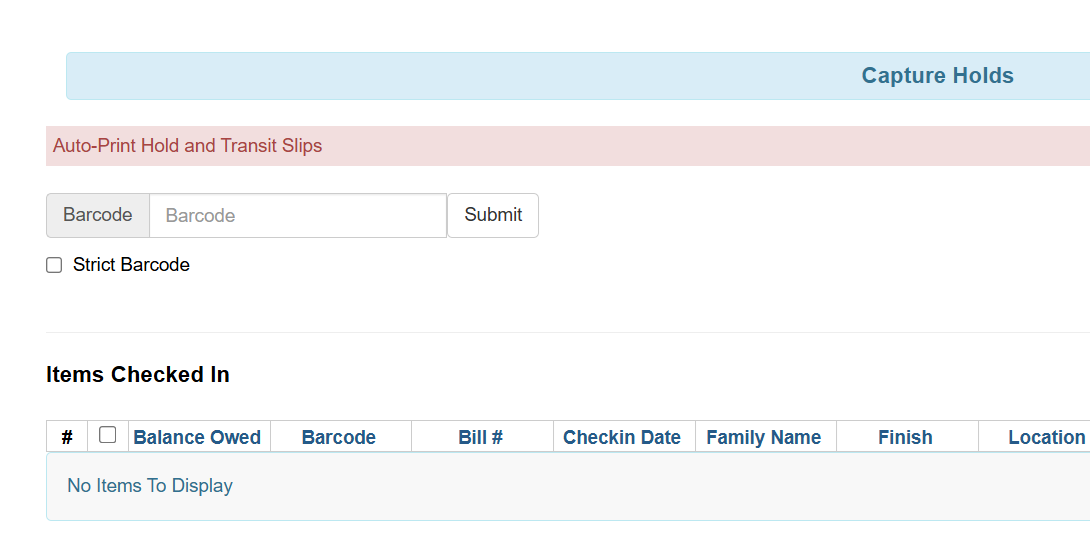Select the Location column header
Image resolution: width=1090 pixels, height=551 pixels.
[1046, 438]
